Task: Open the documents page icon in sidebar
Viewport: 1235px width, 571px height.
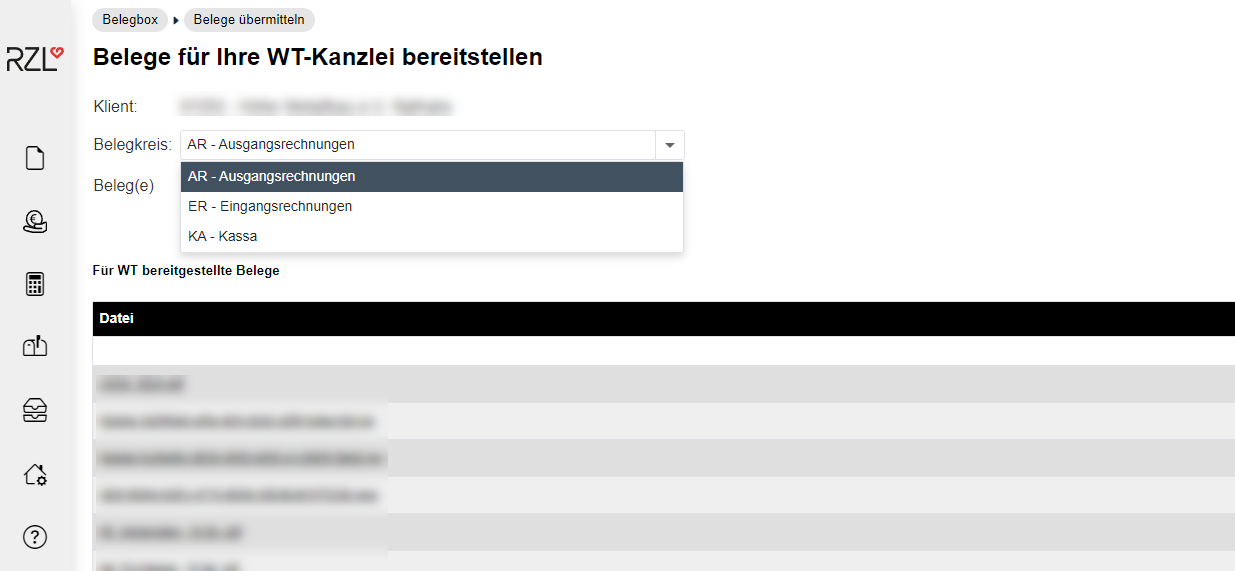Action: point(35,158)
